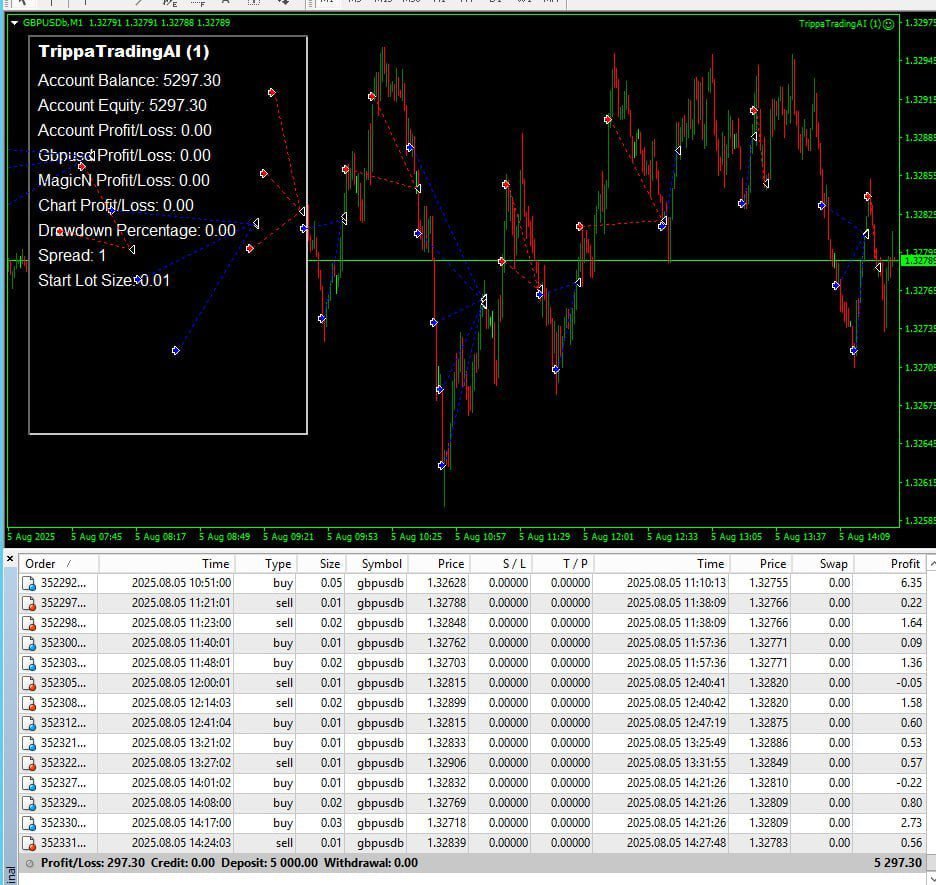The image size is (936, 885).
Task: Click the buy icon for order 352330
Action: pos(29,823)
